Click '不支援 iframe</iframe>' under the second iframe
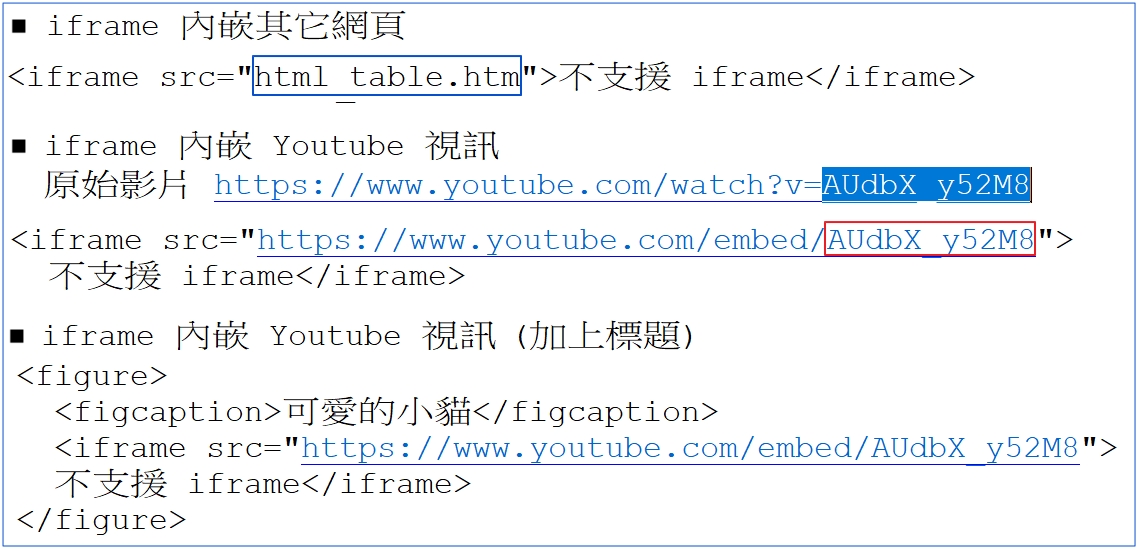 coord(257,276)
